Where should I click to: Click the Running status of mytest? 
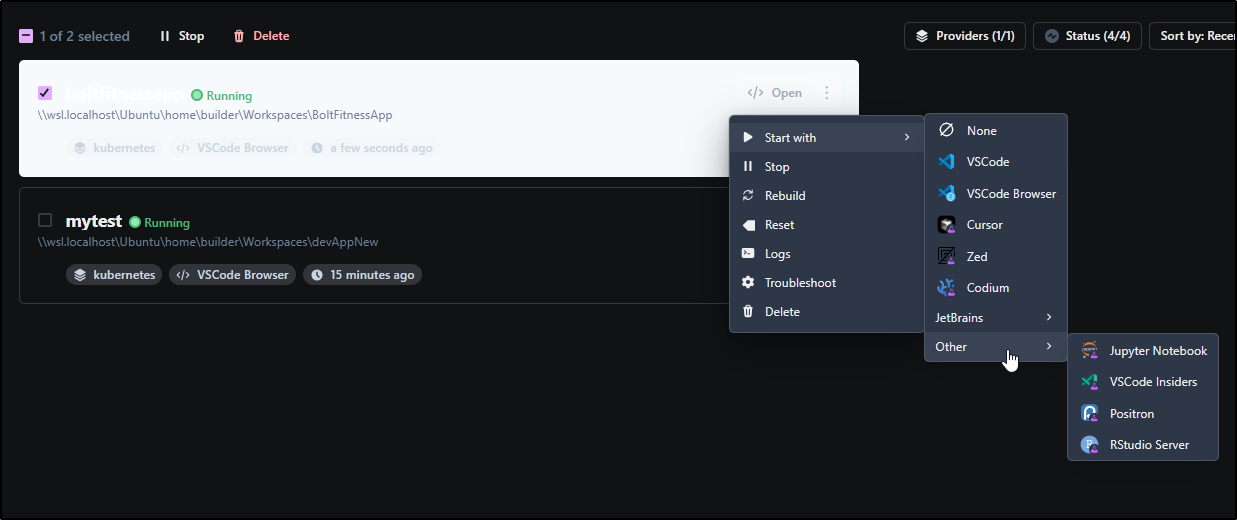coord(159,222)
